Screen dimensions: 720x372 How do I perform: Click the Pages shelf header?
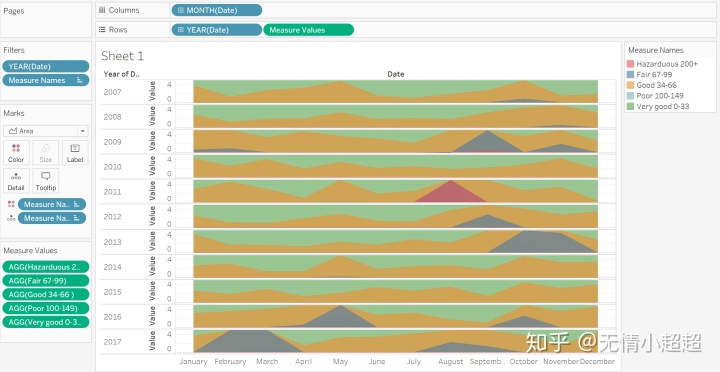click(x=13, y=11)
